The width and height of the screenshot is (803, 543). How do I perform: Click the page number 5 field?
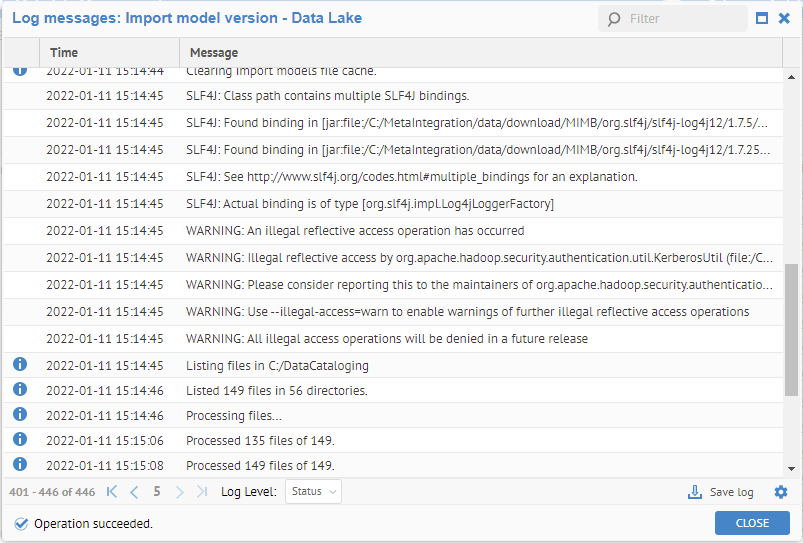click(x=157, y=491)
